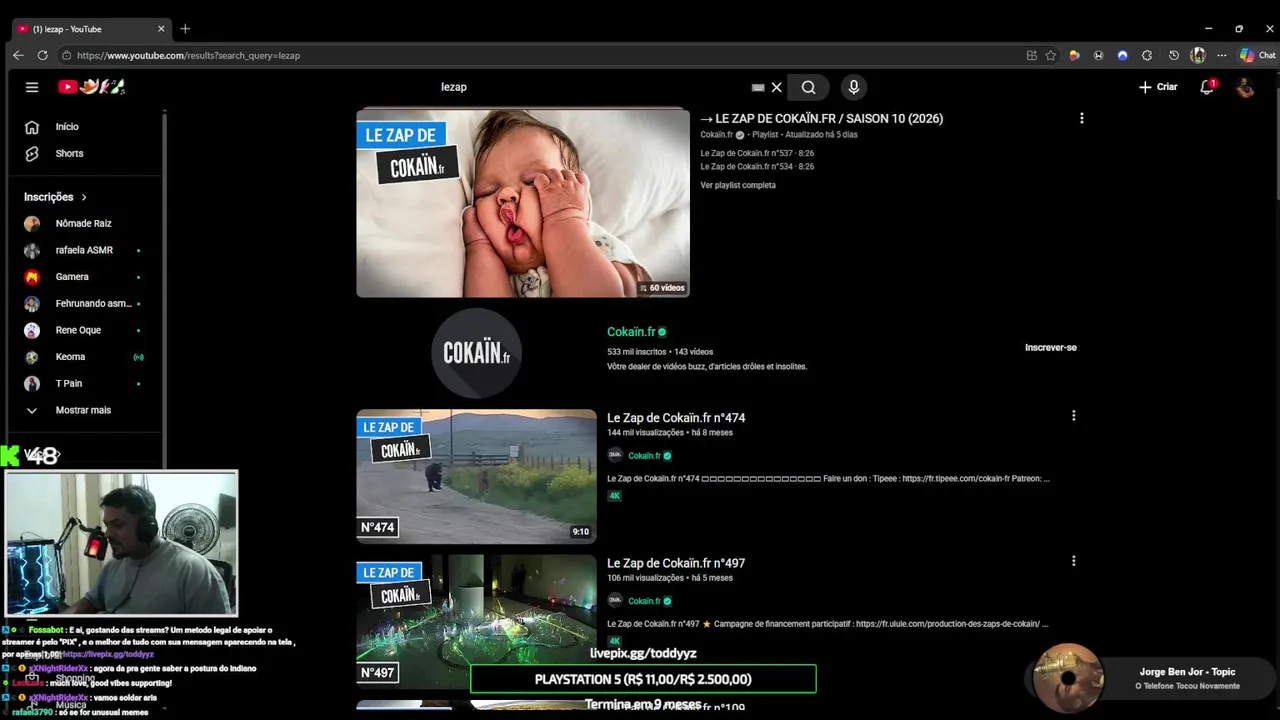Open the on-screen keyboard icon in search
Screen dimensions: 1280x720
tap(758, 87)
